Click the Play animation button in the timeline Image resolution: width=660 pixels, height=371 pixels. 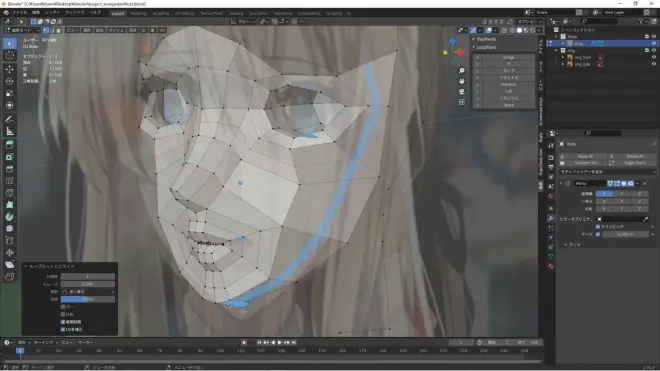279,342
